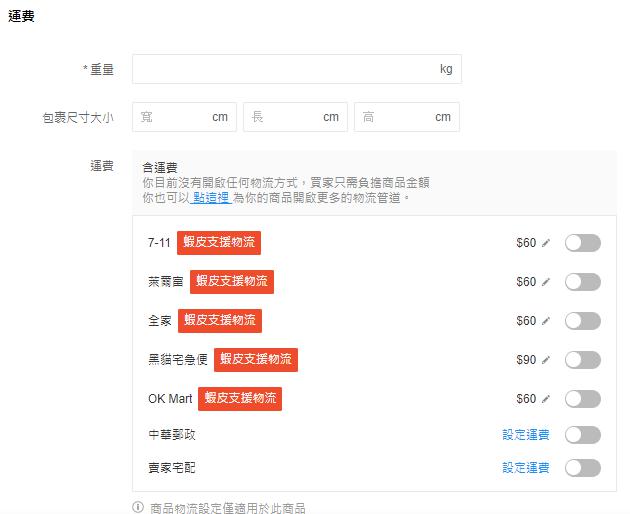Enable the 賣家宅配 toggle
Screen dimensions: 630x514
click(583, 468)
